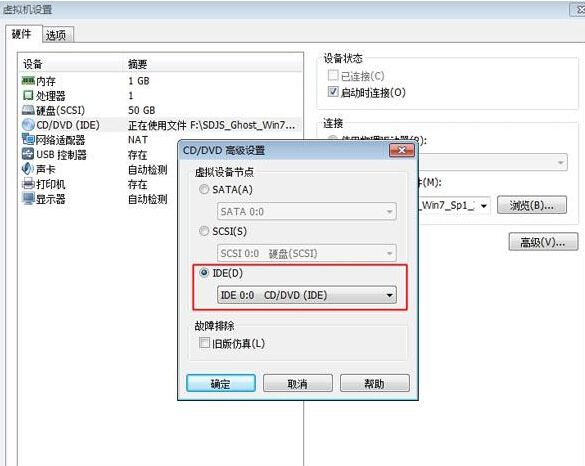Open the SCSI 0:0 硬盘(SCSI) dropdown

pos(307,253)
